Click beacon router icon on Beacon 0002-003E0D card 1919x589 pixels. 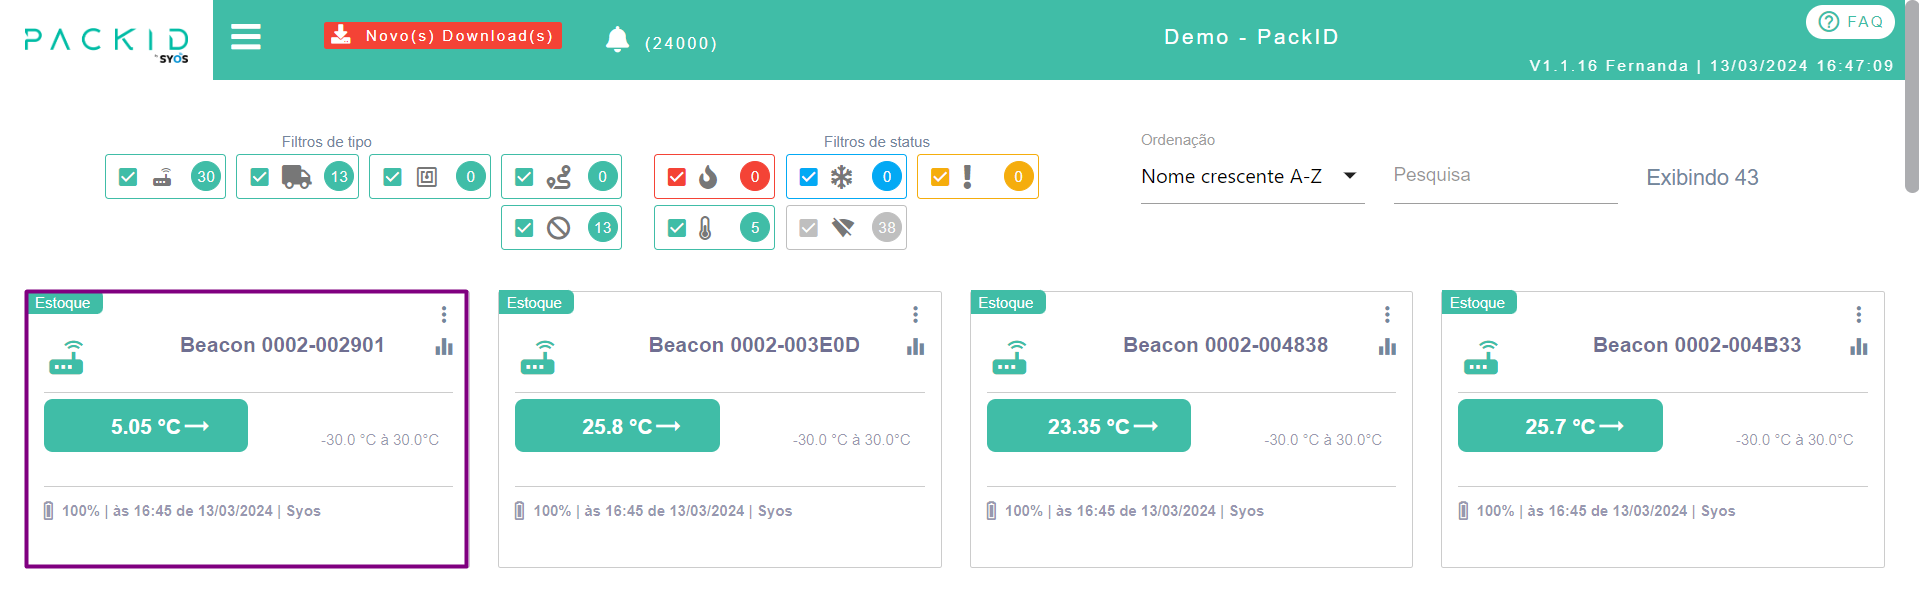point(538,357)
